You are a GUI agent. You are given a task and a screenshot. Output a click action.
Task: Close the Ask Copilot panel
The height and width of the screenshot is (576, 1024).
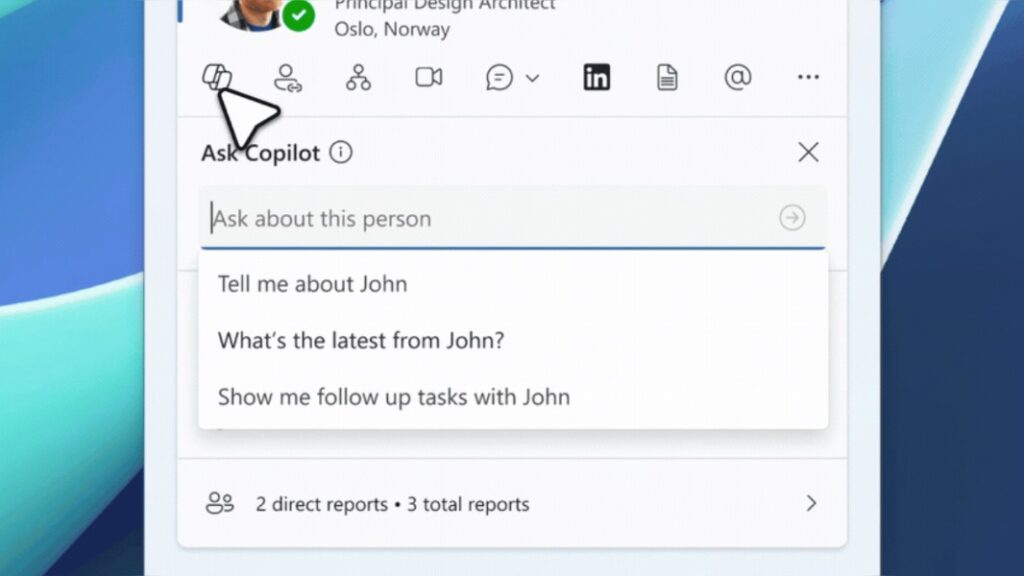(808, 152)
